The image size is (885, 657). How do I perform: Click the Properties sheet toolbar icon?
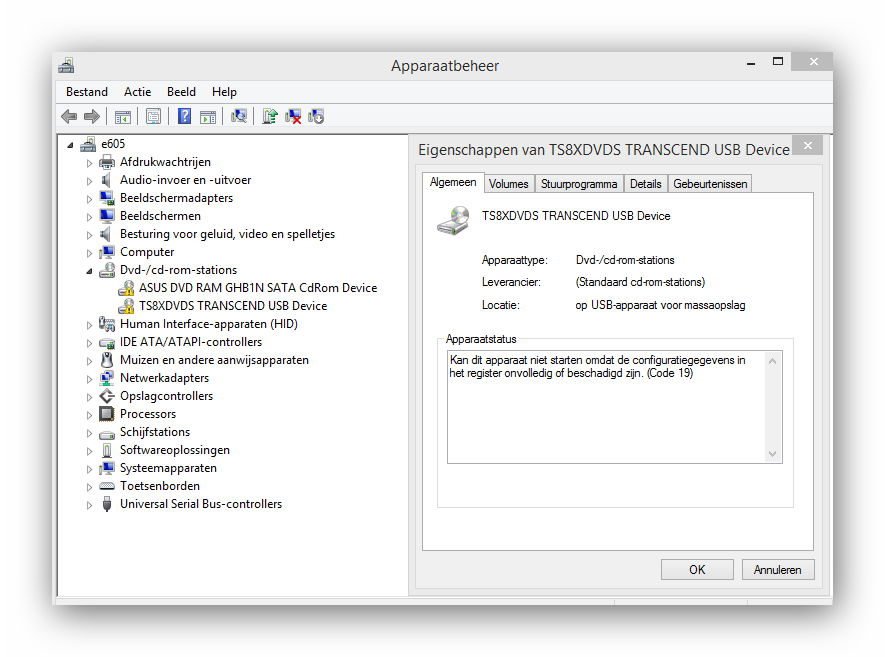click(x=153, y=116)
